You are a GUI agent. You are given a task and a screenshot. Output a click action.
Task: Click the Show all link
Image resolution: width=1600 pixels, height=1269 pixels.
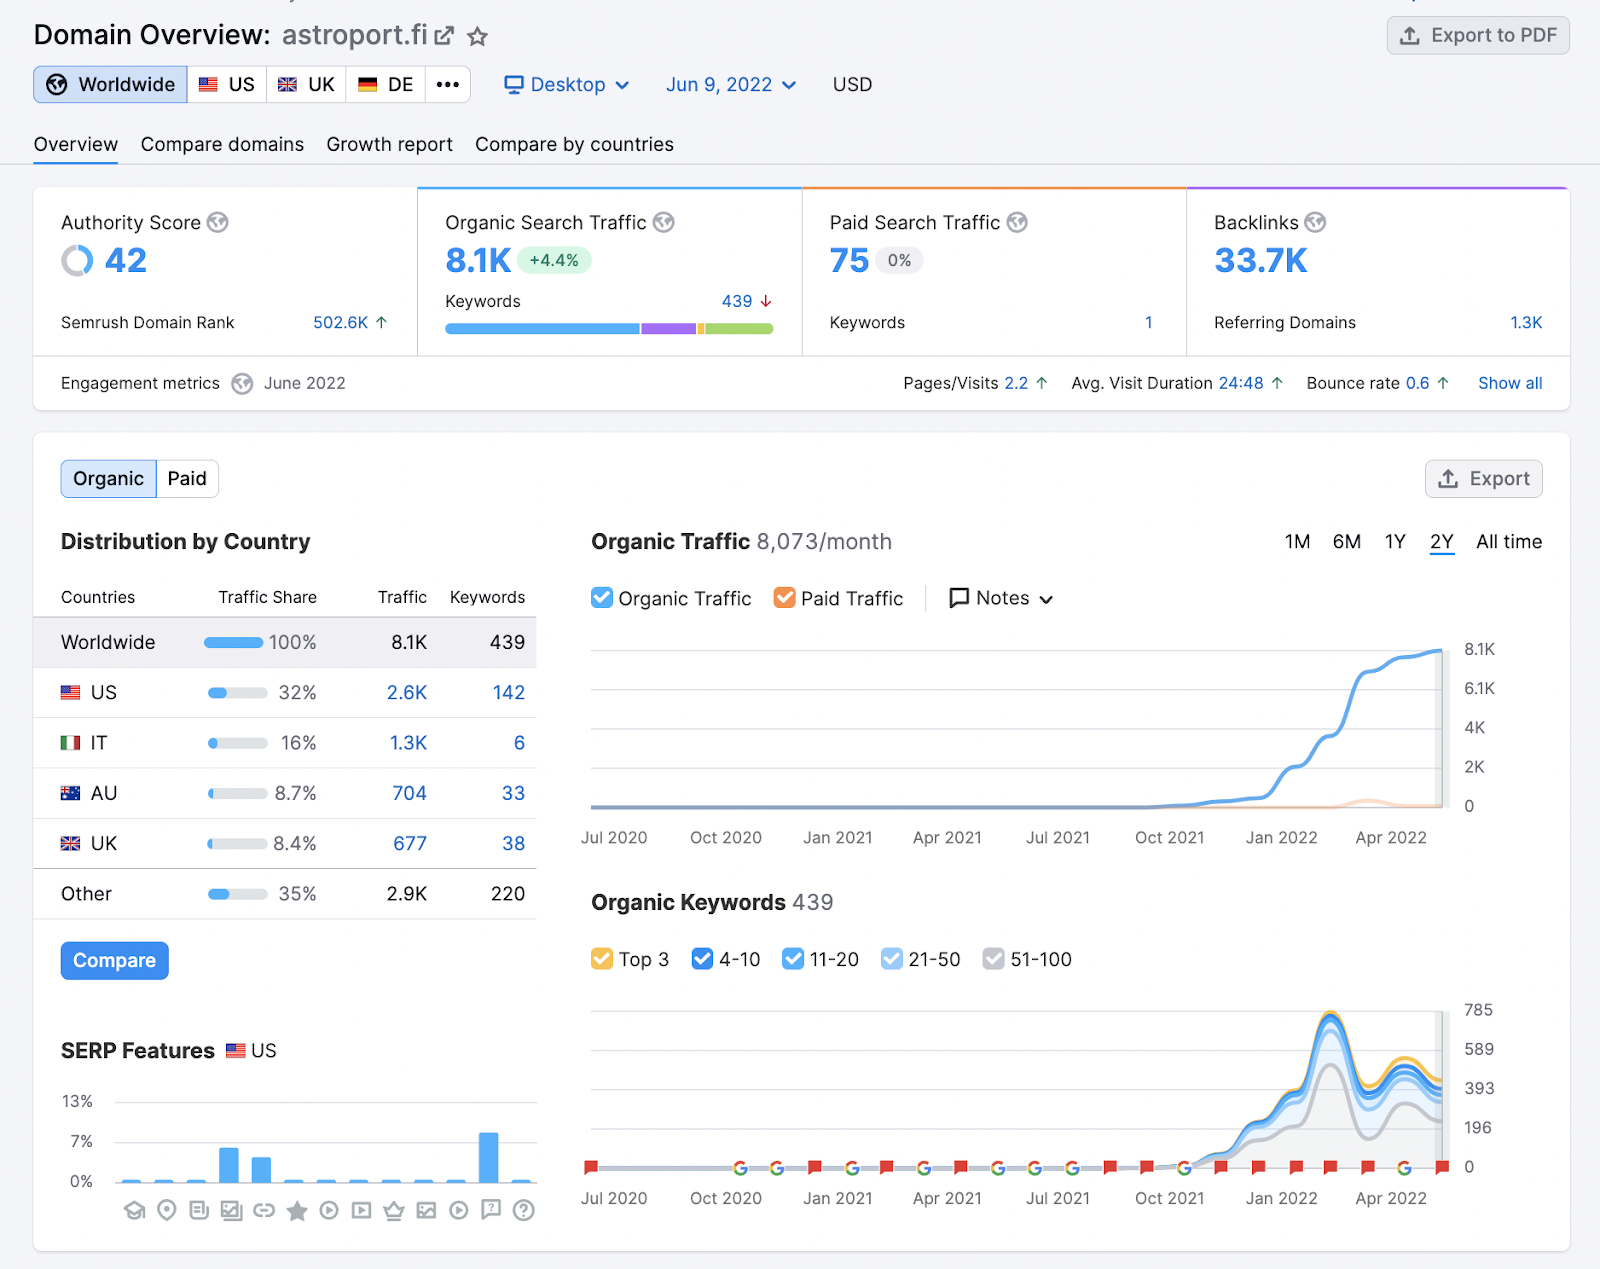(1510, 383)
